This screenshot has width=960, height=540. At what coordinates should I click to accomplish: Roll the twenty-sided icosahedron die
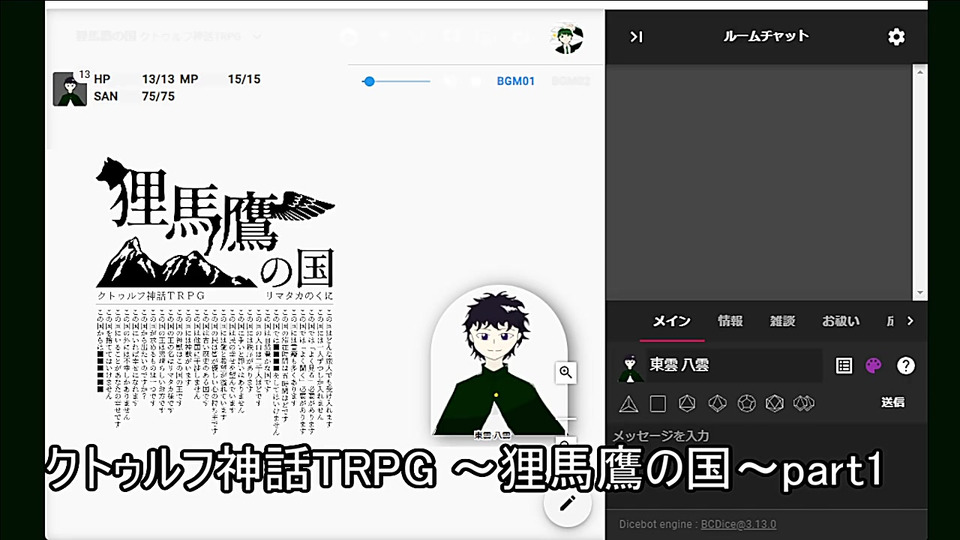(x=775, y=403)
